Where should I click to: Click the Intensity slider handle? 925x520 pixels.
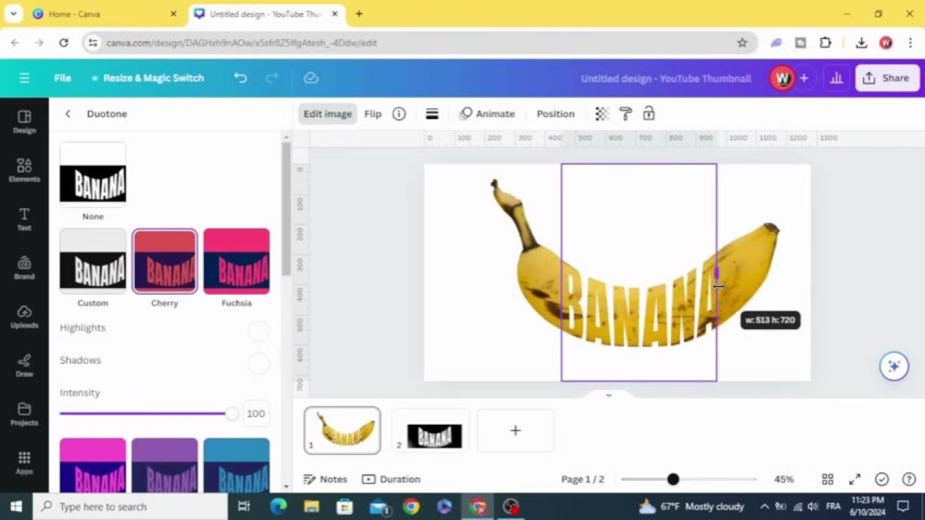231,414
